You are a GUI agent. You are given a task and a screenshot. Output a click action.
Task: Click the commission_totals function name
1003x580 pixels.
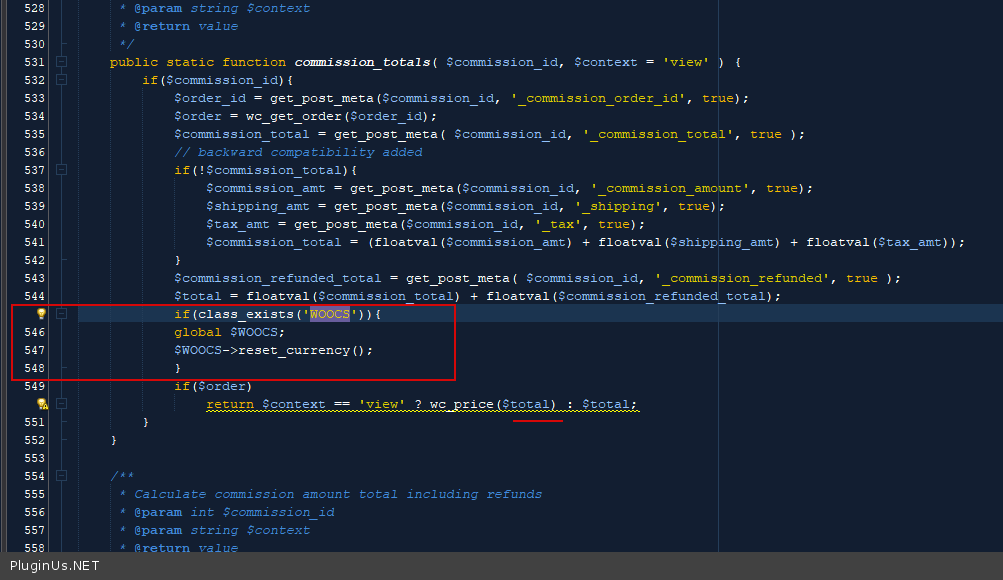pyautogui.click(x=361, y=62)
